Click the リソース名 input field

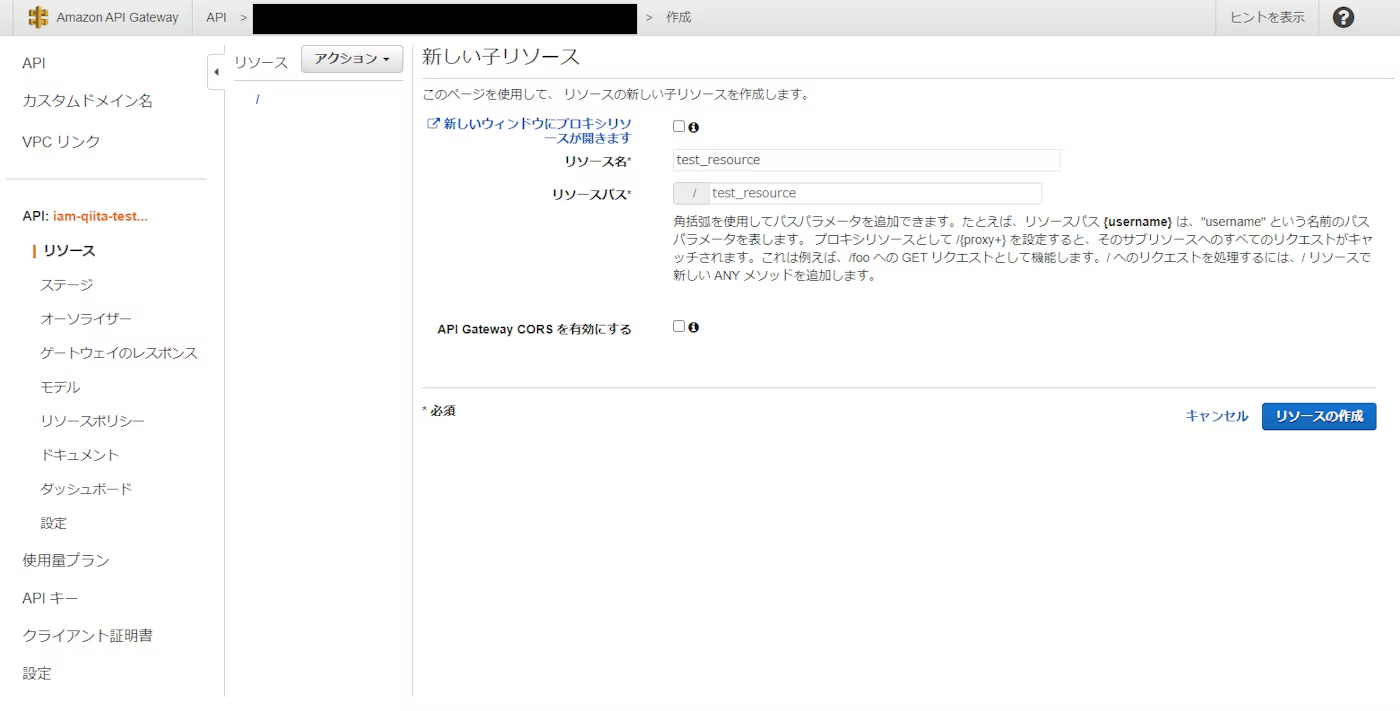click(865, 160)
